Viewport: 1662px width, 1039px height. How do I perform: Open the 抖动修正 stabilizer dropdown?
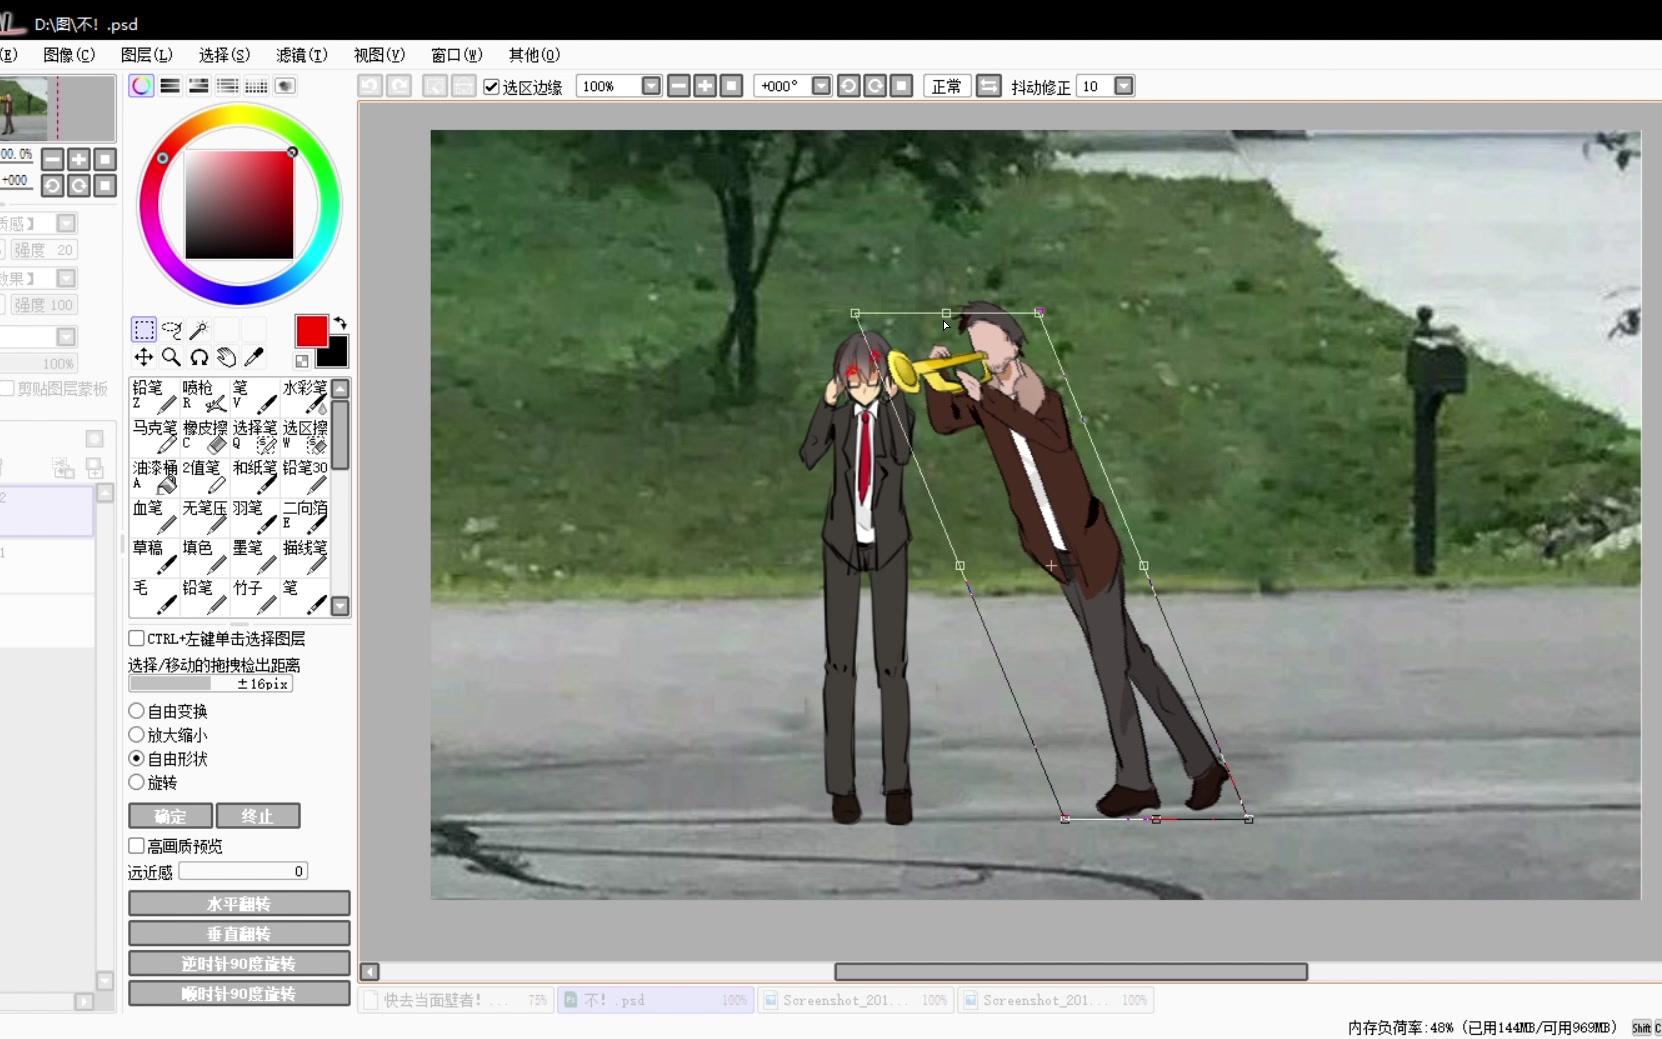(x=1124, y=86)
